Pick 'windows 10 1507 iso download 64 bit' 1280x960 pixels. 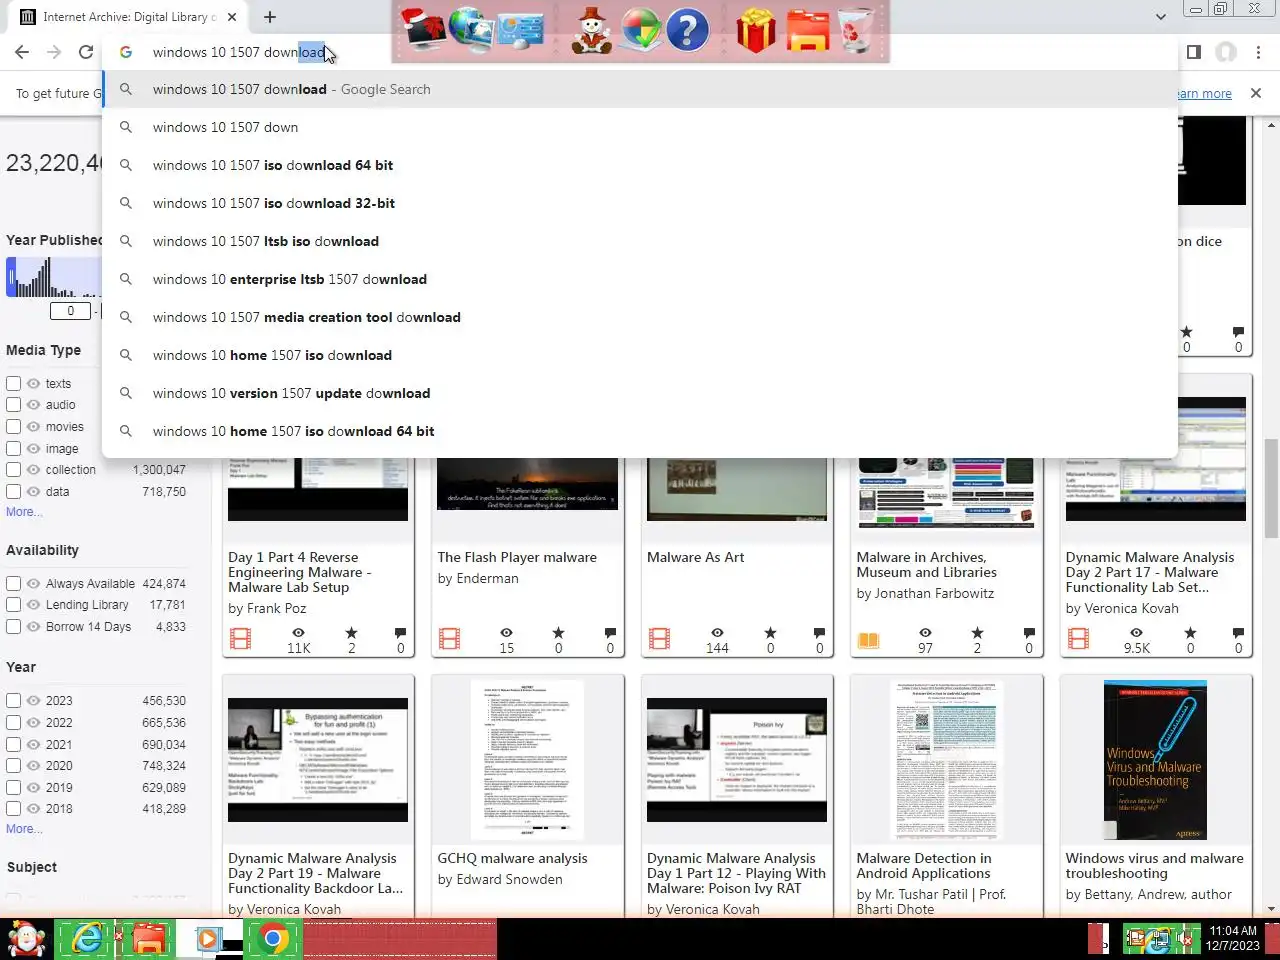click(640, 165)
